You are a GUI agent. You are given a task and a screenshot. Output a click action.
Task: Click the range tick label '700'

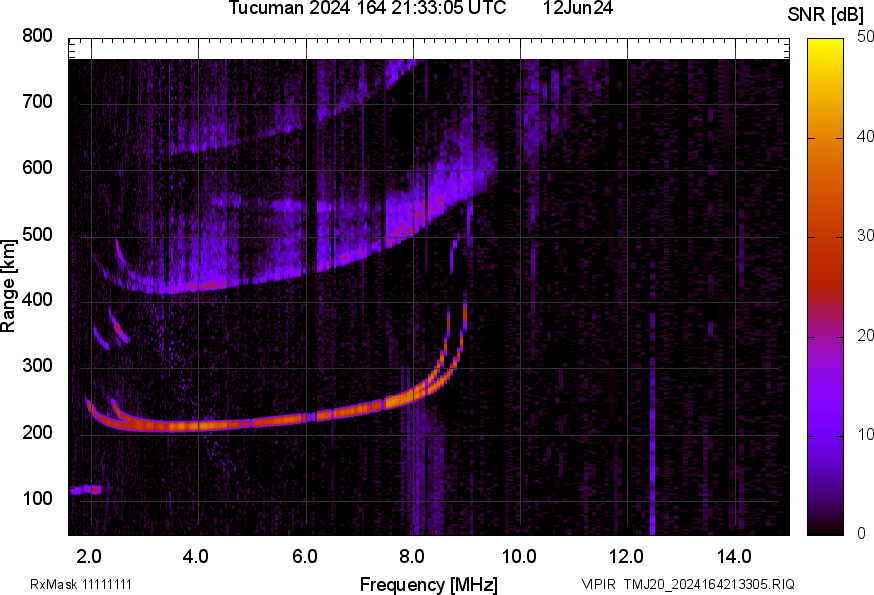click(37, 102)
